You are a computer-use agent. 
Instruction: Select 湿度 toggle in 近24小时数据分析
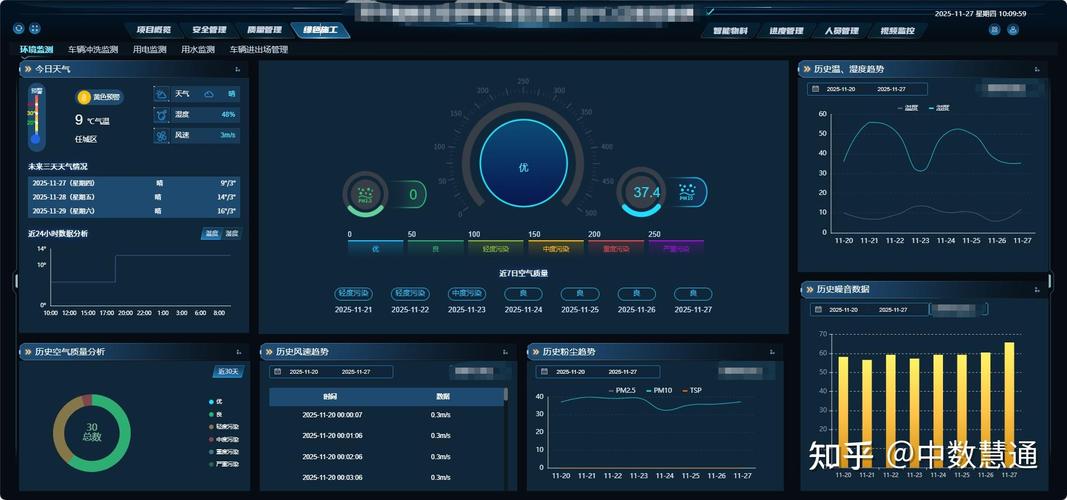pyautogui.click(x=232, y=233)
